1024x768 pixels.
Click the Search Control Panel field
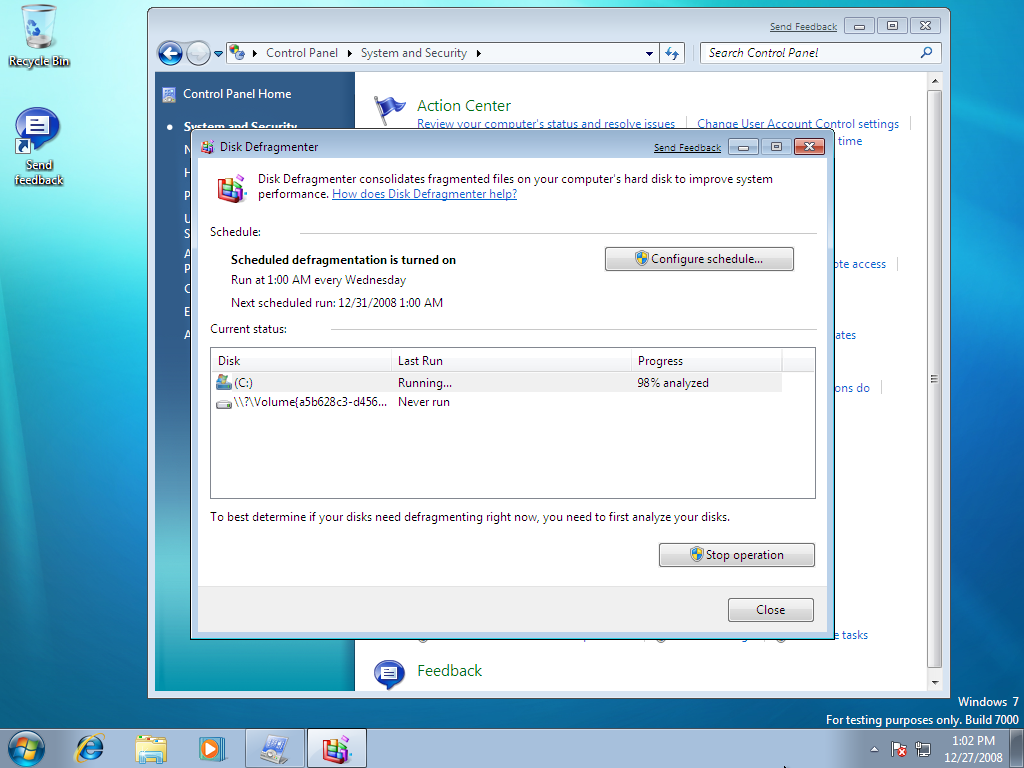810,53
